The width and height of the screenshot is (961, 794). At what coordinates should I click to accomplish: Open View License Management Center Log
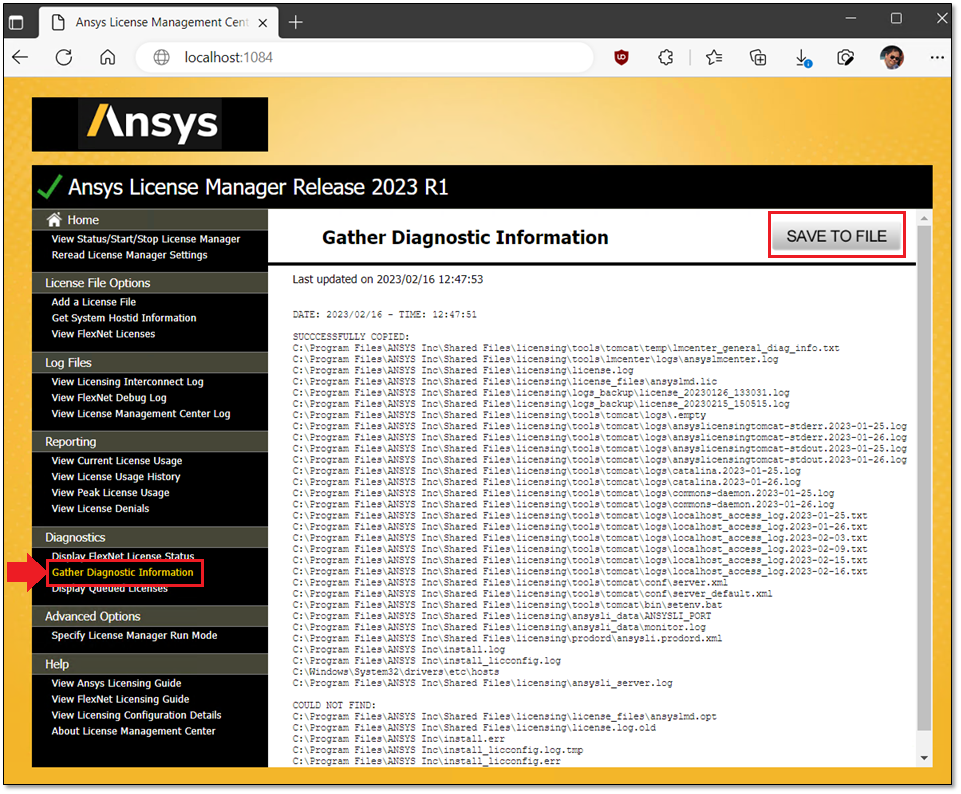tap(141, 414)
